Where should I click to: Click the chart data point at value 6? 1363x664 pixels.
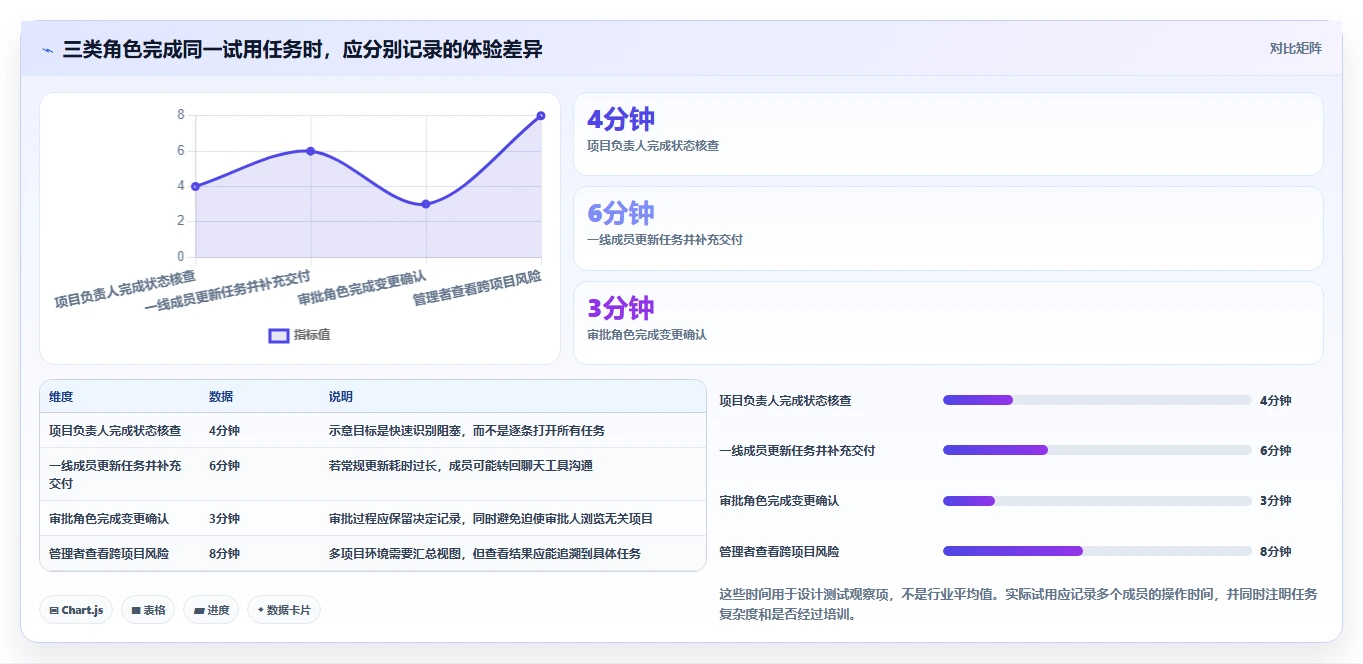[x=310, y=151]
